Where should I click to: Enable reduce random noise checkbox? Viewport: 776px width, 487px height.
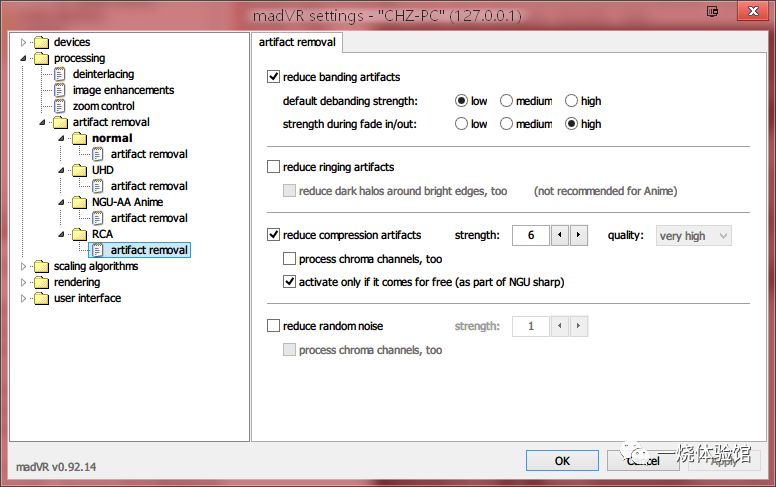point(273,326)
